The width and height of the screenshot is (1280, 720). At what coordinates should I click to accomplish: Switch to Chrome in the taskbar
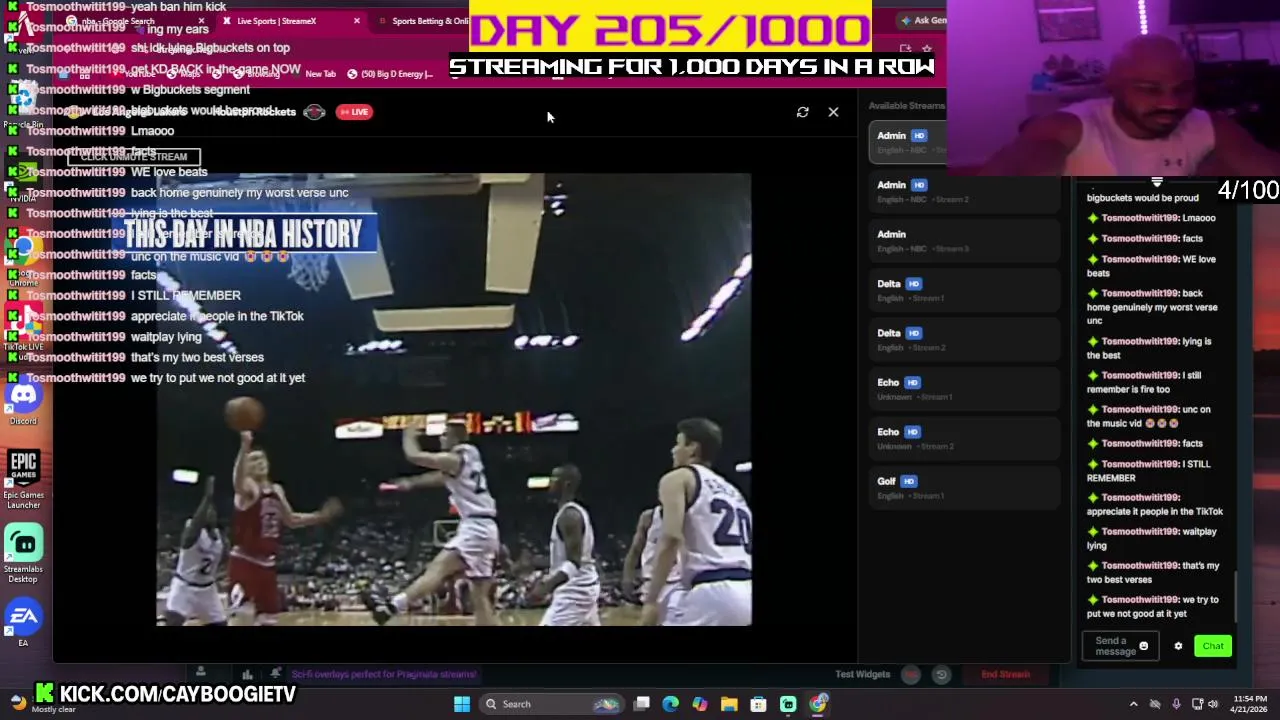(818, 704)
